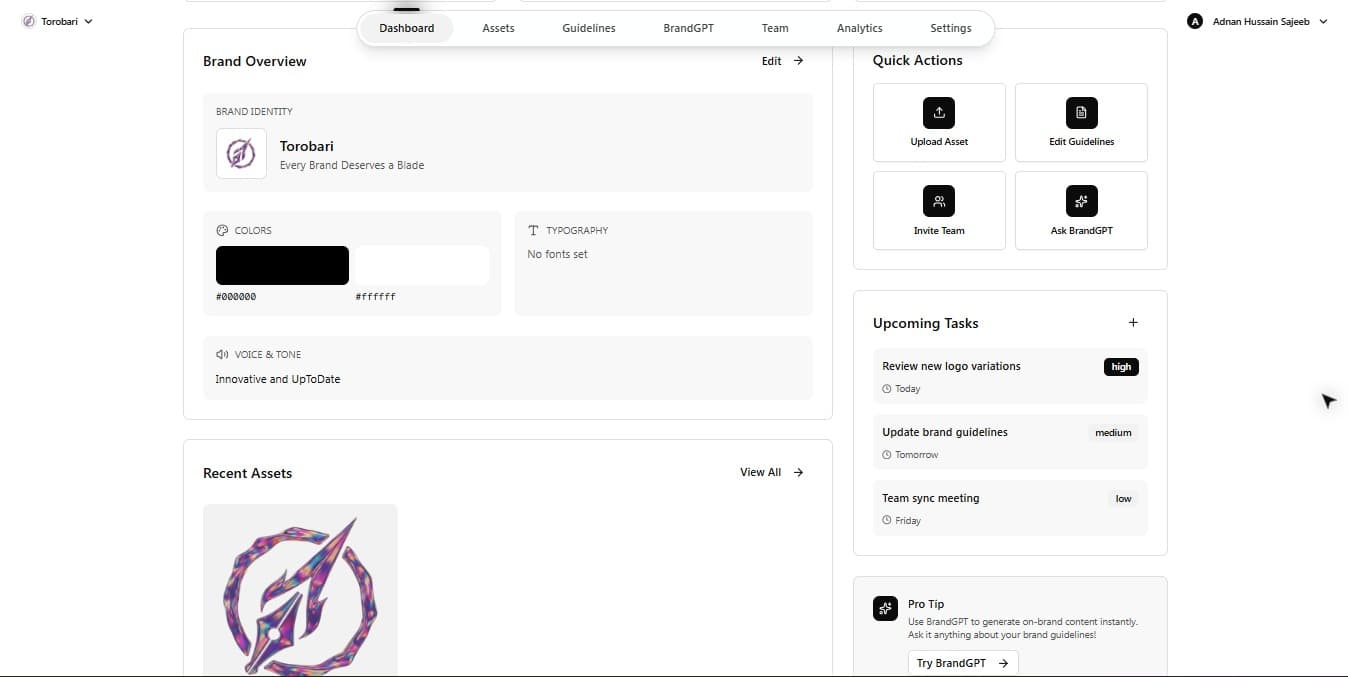Click the white #ffffff color swatch

click(x=421, y=264)
